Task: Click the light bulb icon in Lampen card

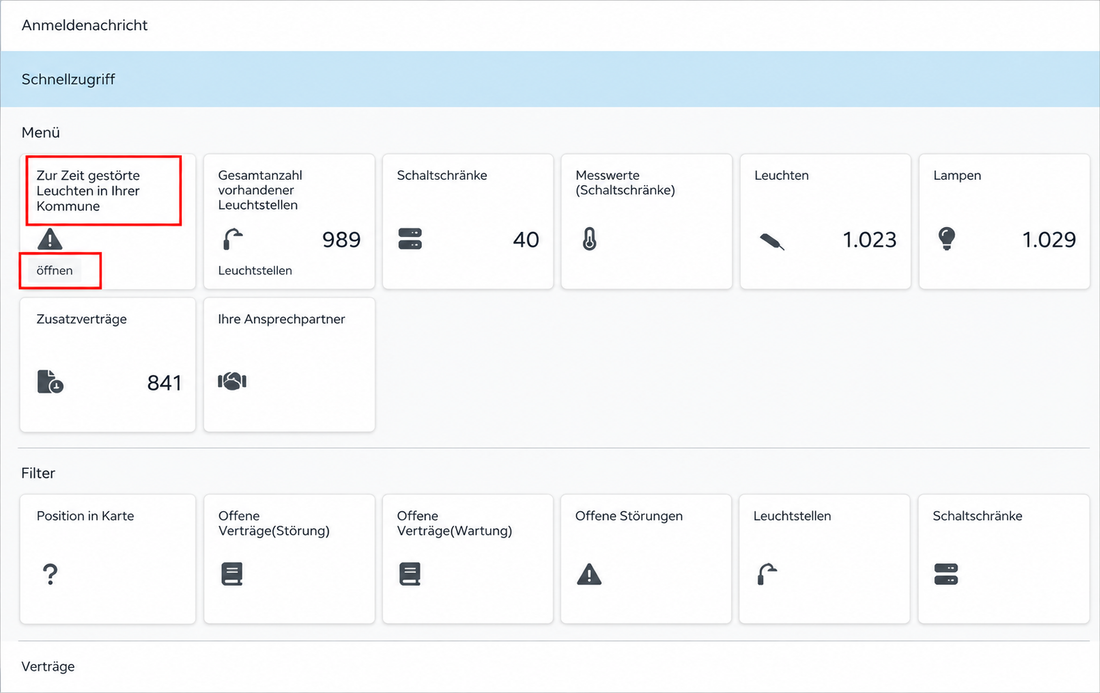Action: click(946, 238)
